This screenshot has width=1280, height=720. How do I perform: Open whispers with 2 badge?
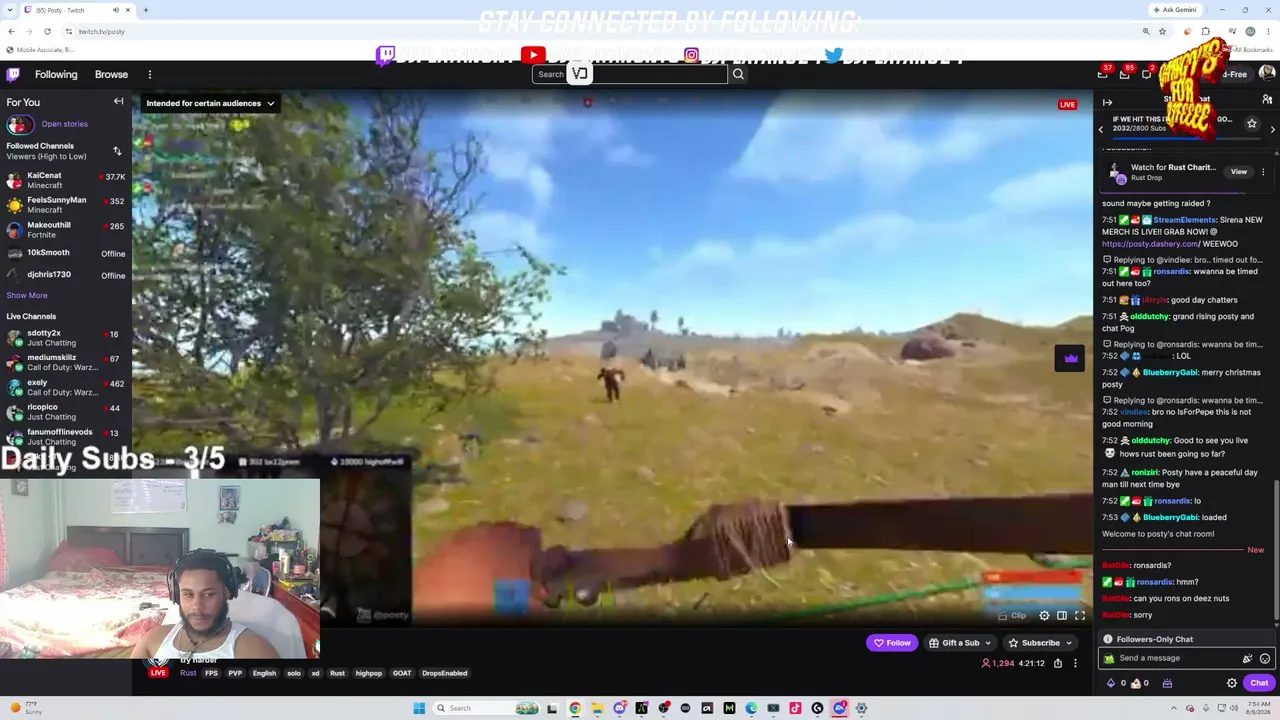(x=1146, y=74)
